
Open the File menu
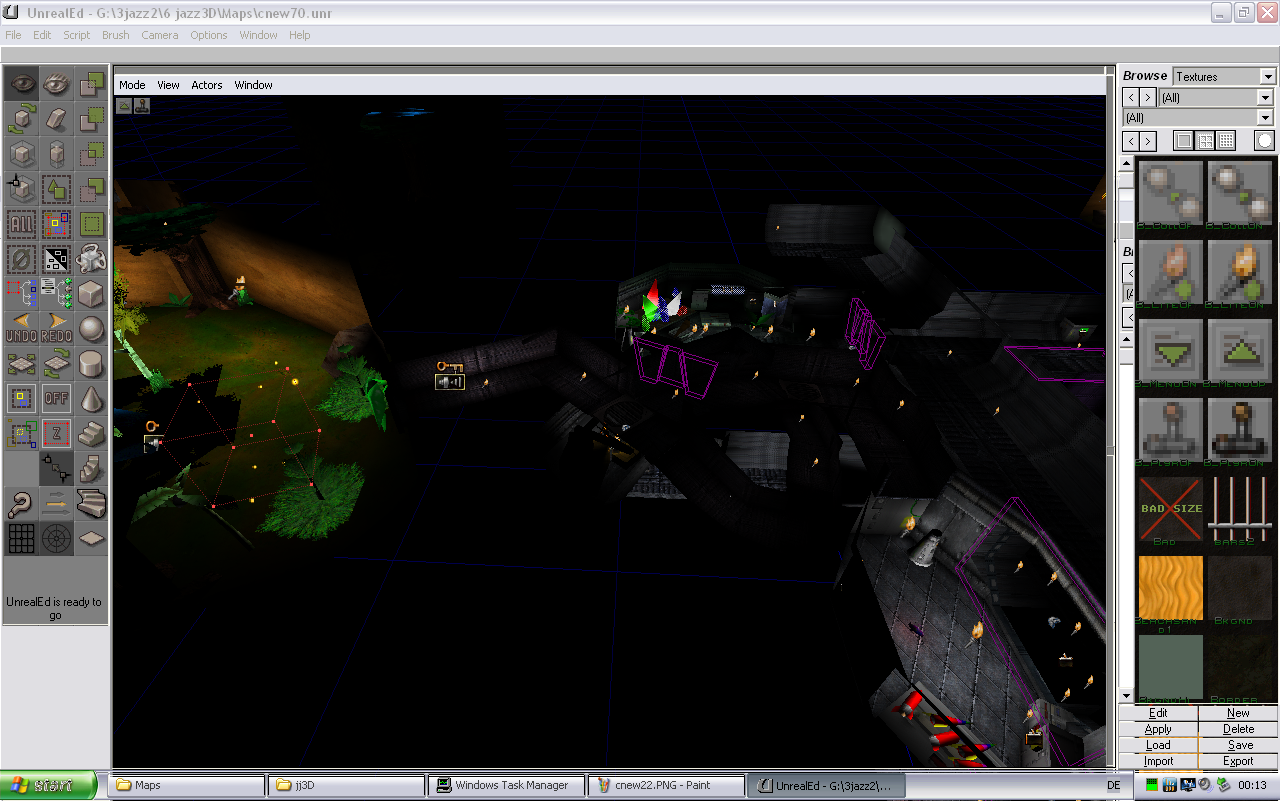tap(13, 35)
